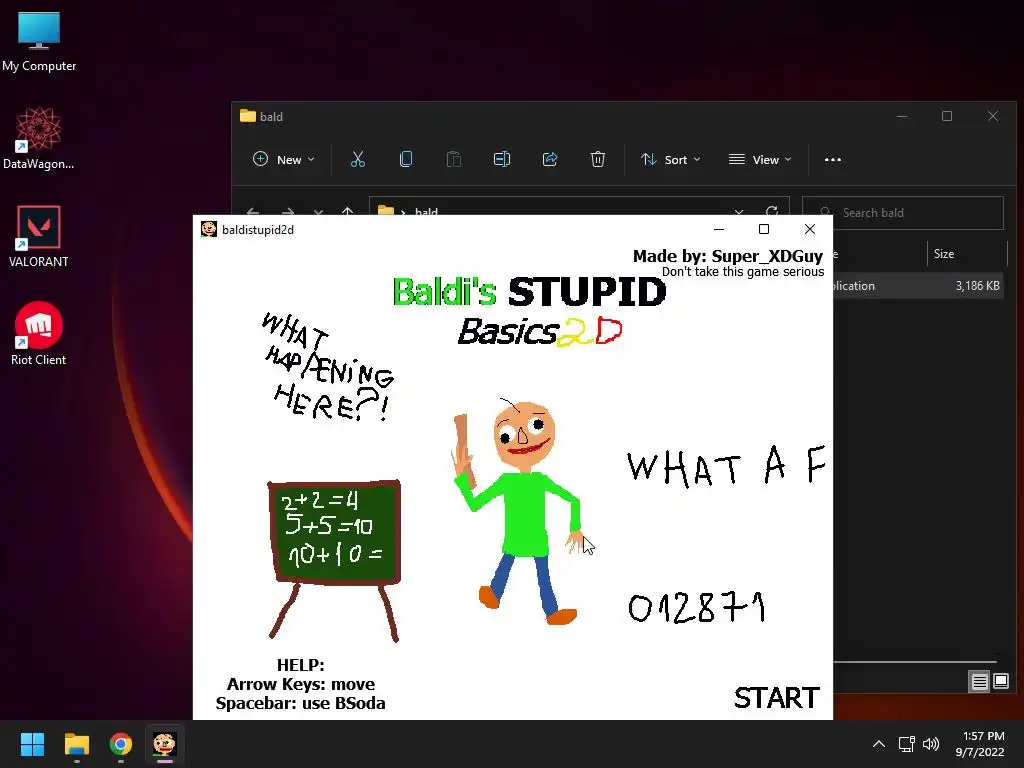Open the DataWagon desktop shortcut
The width and height of the screenshot is (1024, 768).
coord(39,138)
